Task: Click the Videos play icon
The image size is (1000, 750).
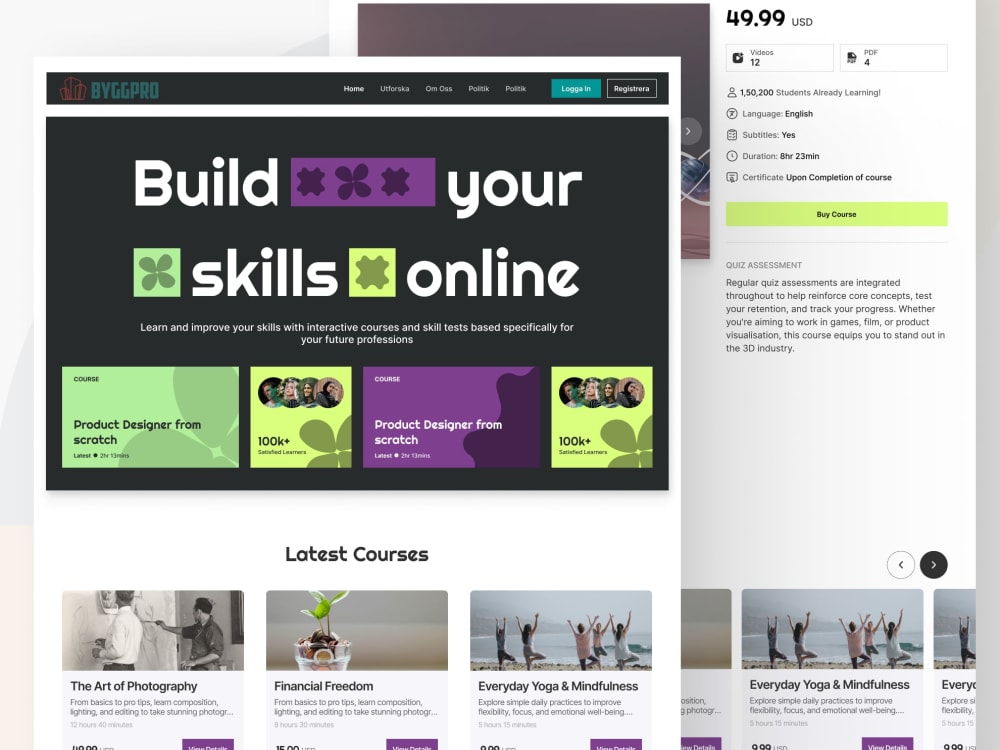Action: tap(738, 58)
